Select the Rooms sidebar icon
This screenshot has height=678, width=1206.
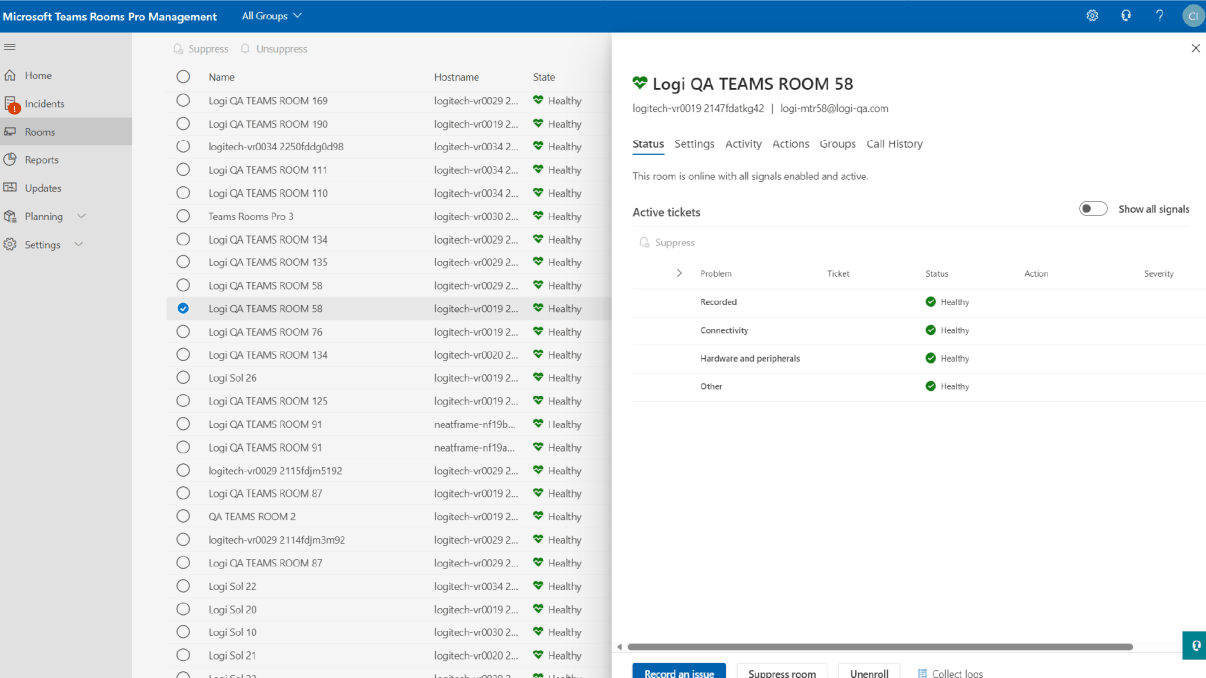click(10, 132)
